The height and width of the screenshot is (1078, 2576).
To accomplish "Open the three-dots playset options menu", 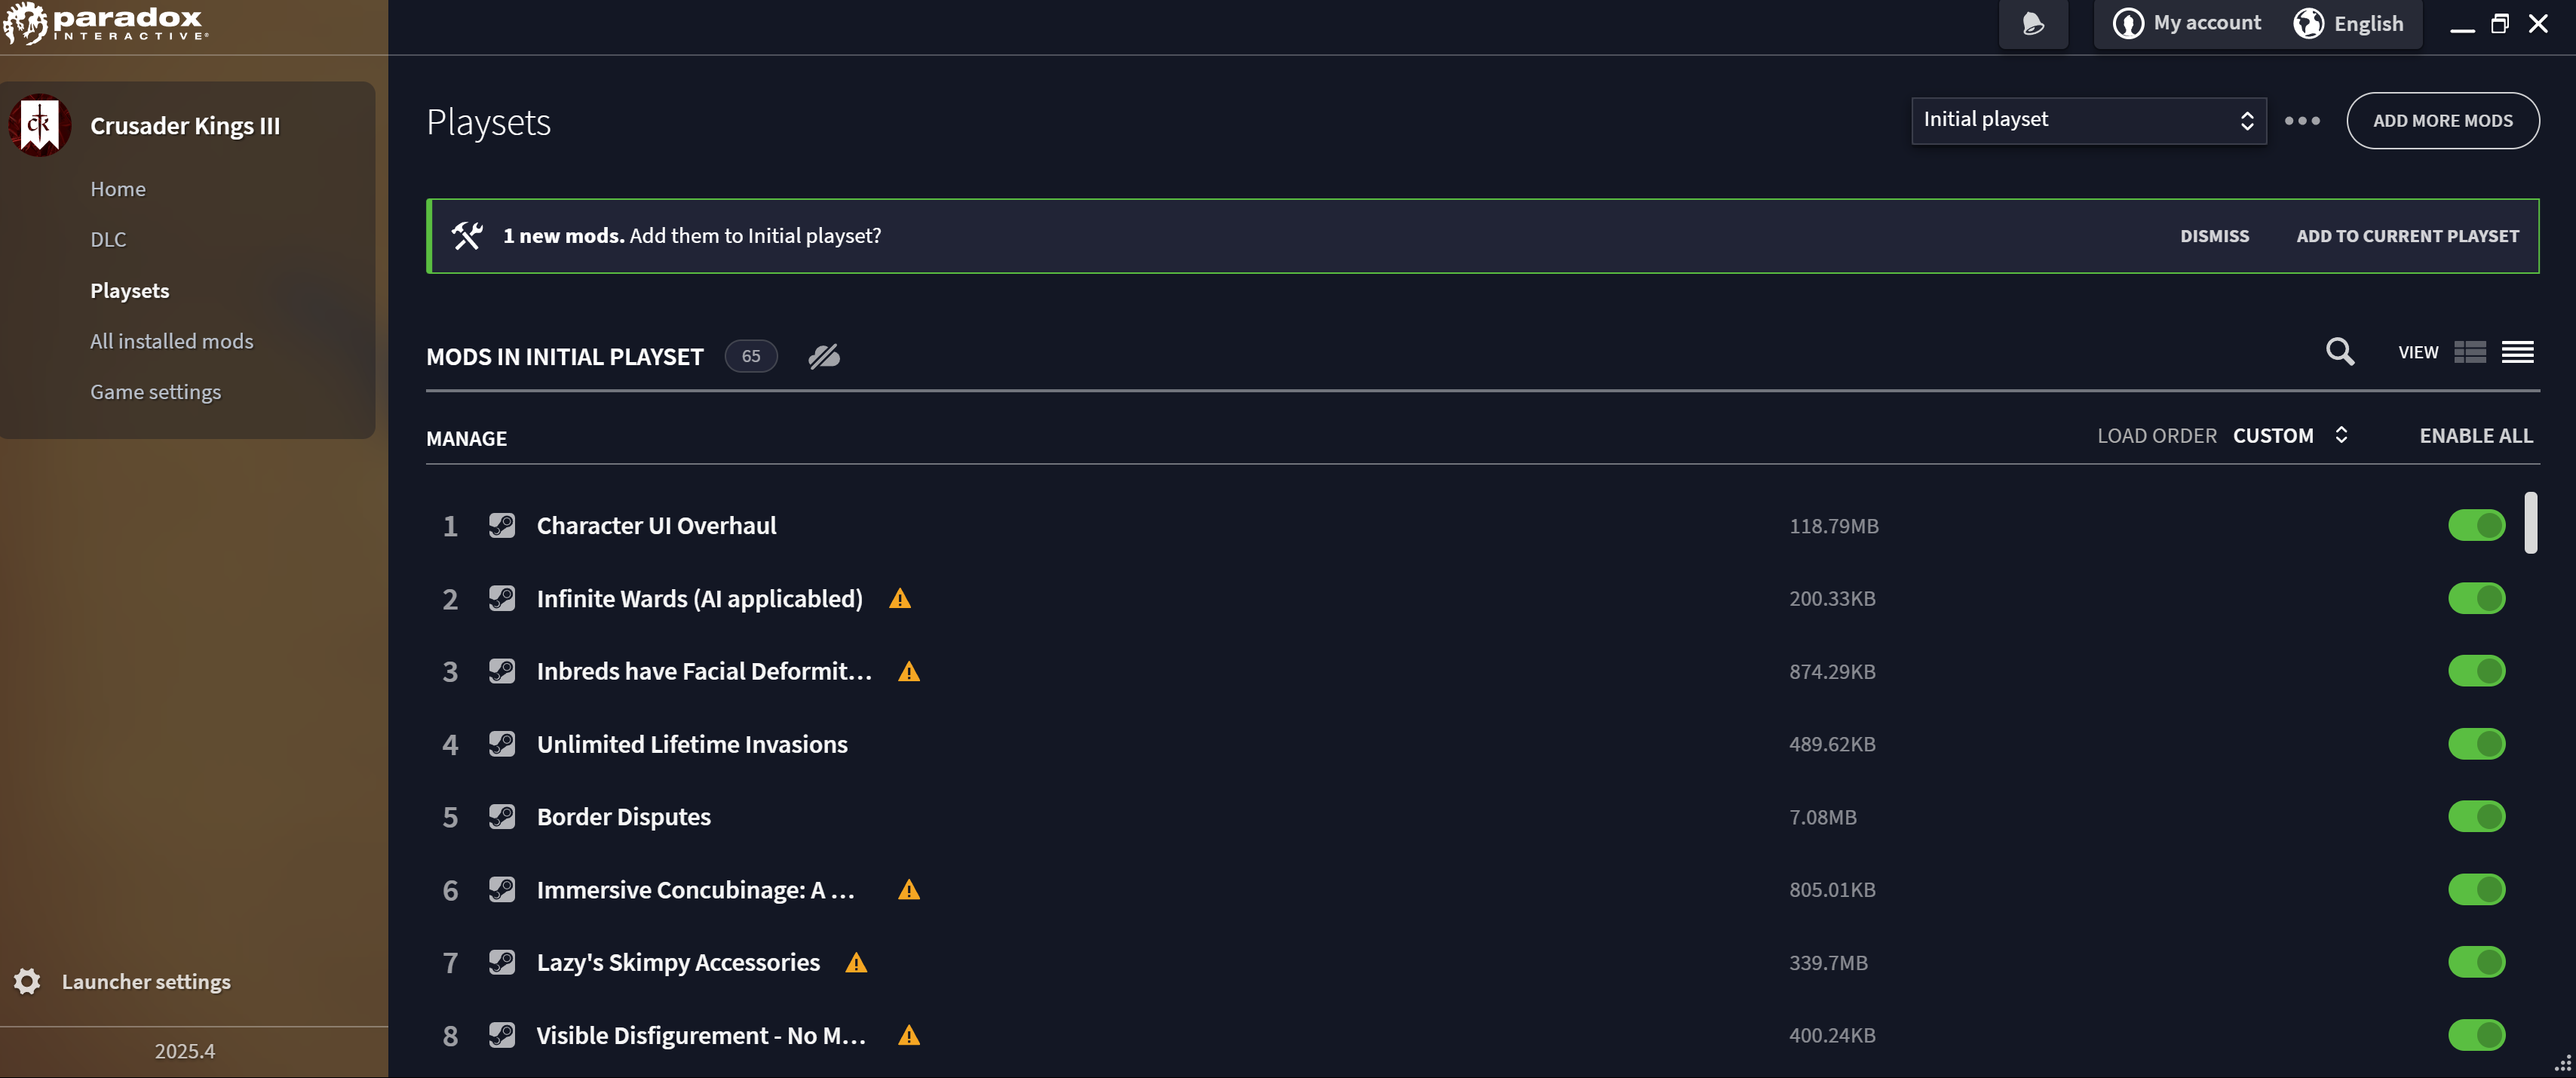I will click(x=2301, y=120).
